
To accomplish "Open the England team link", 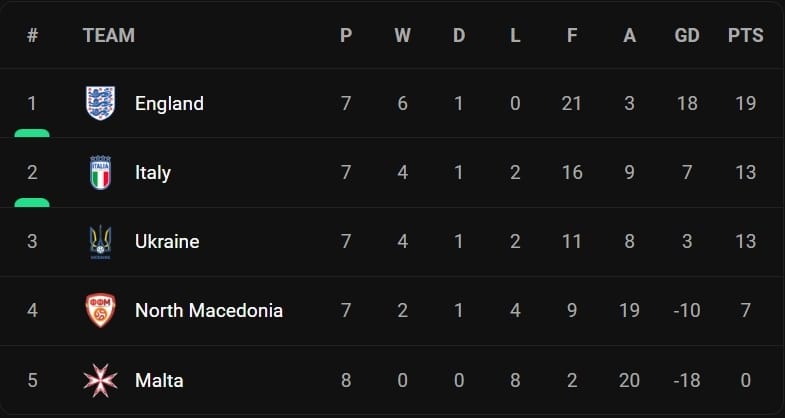I will 169,103.
